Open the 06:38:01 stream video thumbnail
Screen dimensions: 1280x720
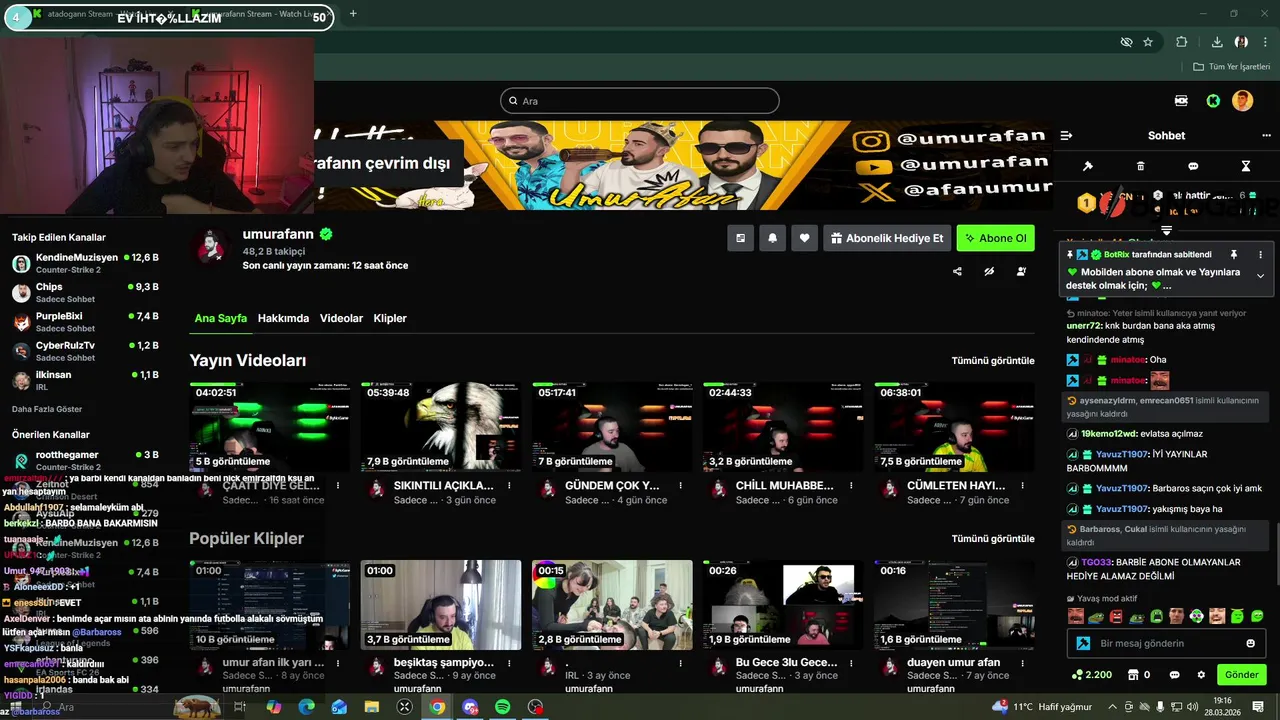click(x=954, y=427)
